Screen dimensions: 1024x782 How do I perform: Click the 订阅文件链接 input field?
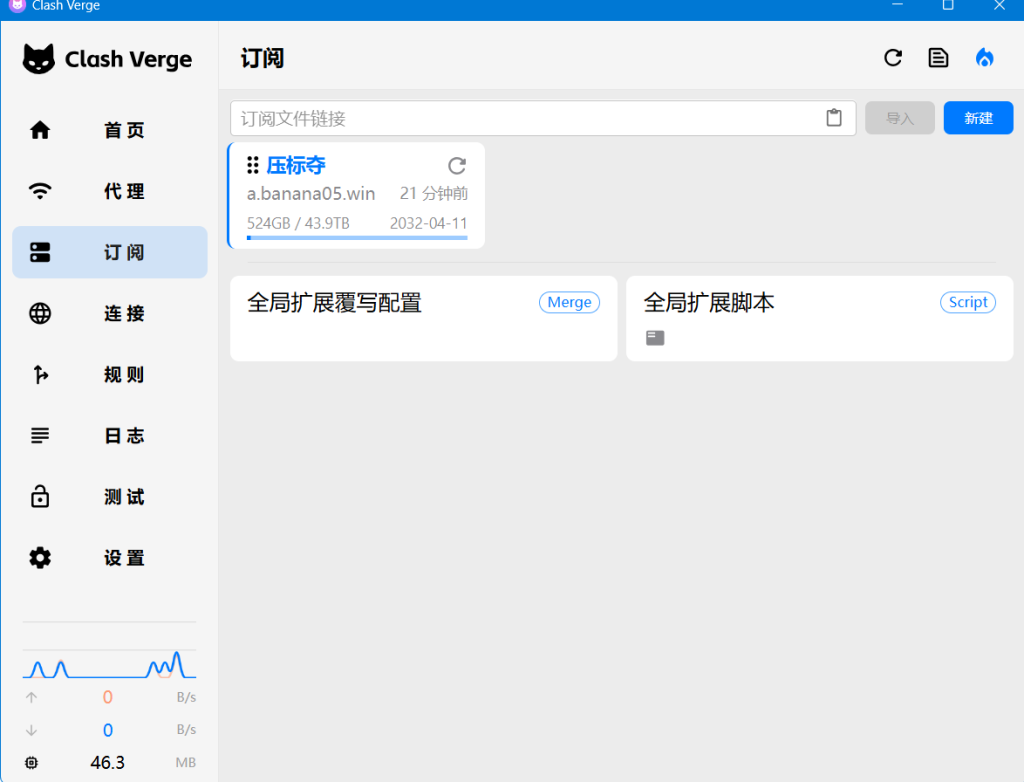coord(525,118)
